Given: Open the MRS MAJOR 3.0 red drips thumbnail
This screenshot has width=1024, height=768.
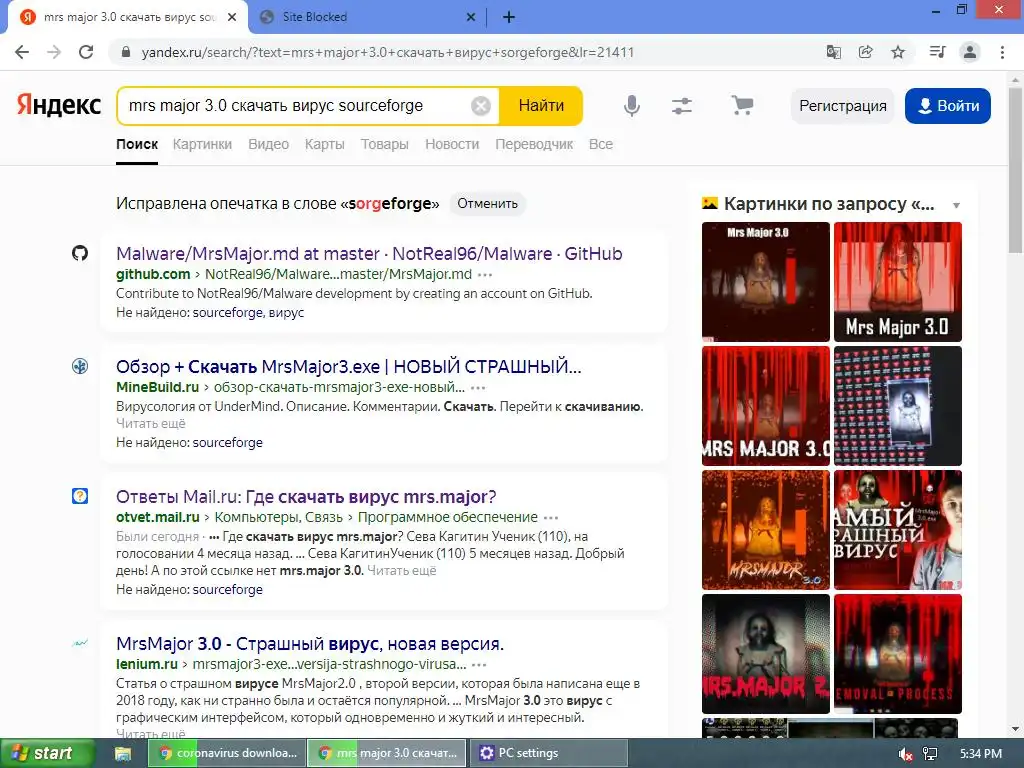Looking at the screenshot, I should click(765, 406).
